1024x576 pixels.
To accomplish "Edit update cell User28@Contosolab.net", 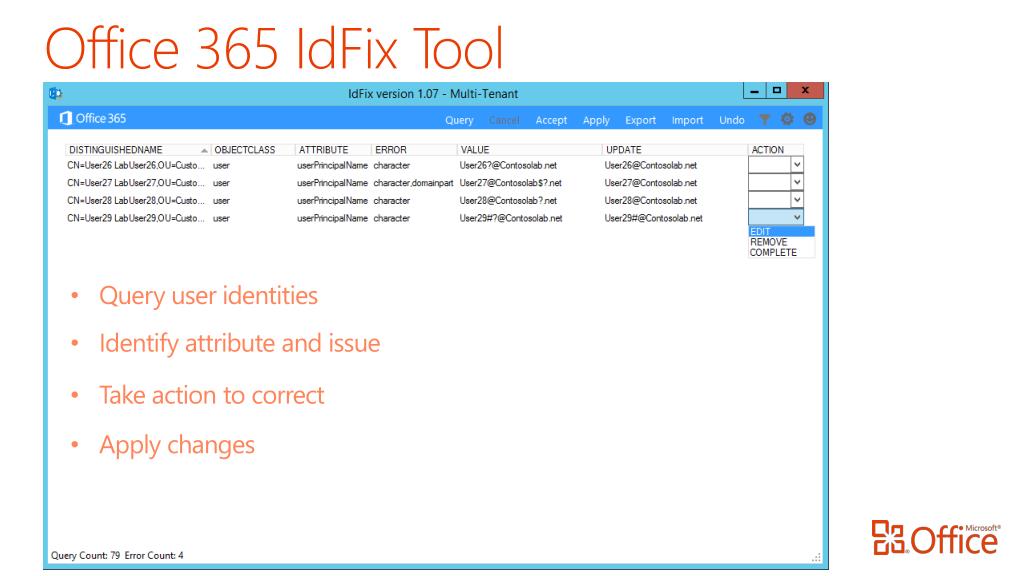I will pos(651,200).
